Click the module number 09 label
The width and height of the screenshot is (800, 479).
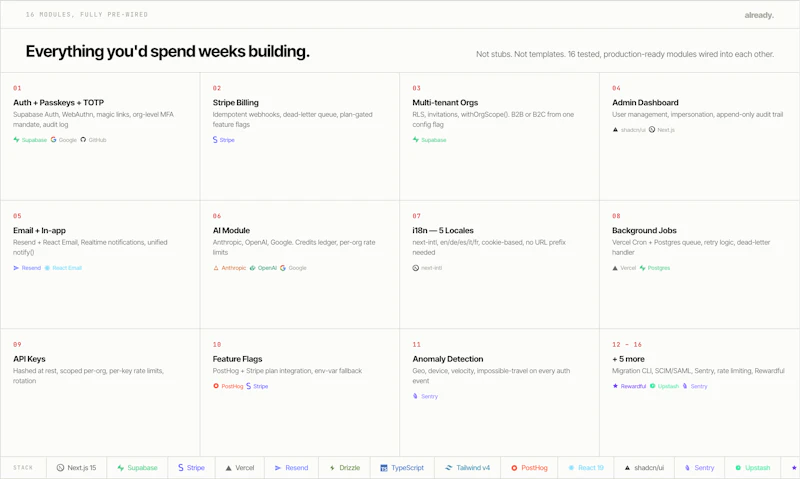point(17,344)
